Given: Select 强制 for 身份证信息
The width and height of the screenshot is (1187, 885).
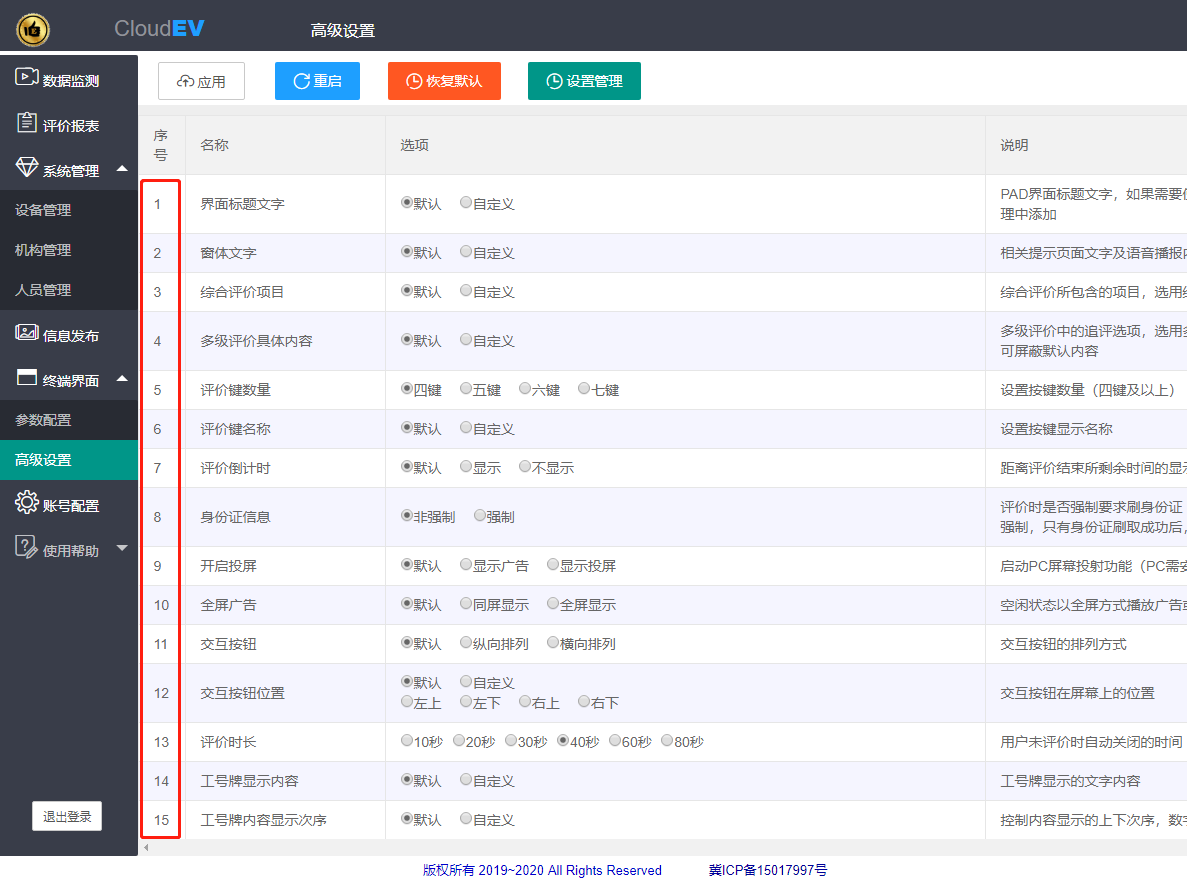Looking at the screenshot, I should pyautogui.click(x=480, y=516).
